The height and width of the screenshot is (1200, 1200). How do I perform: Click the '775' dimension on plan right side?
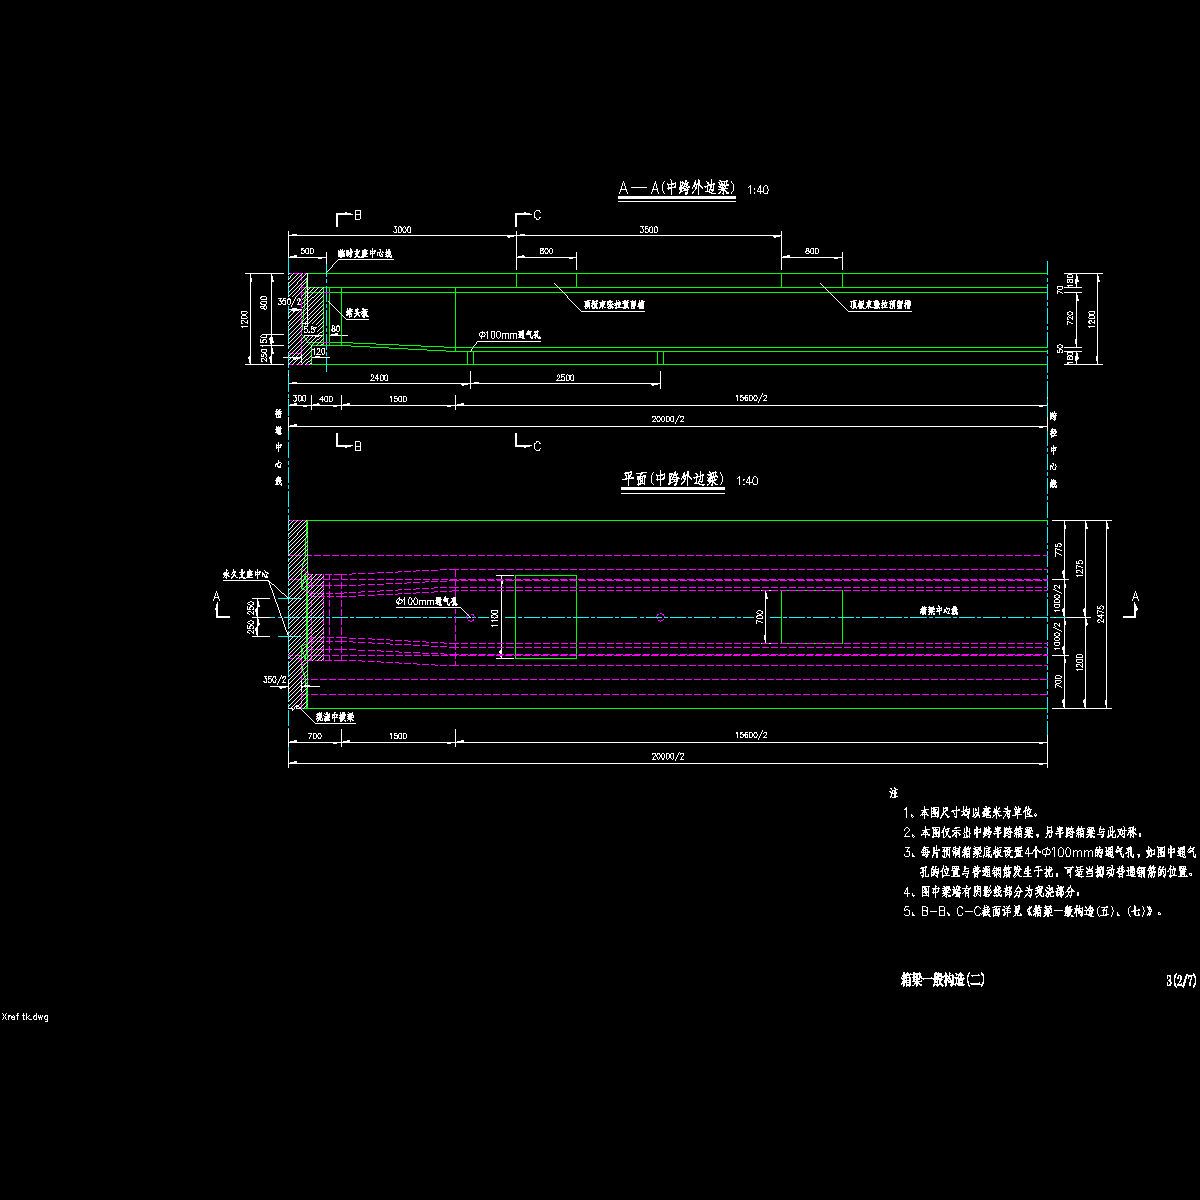pyautogui.click(x=1059, y=549)
